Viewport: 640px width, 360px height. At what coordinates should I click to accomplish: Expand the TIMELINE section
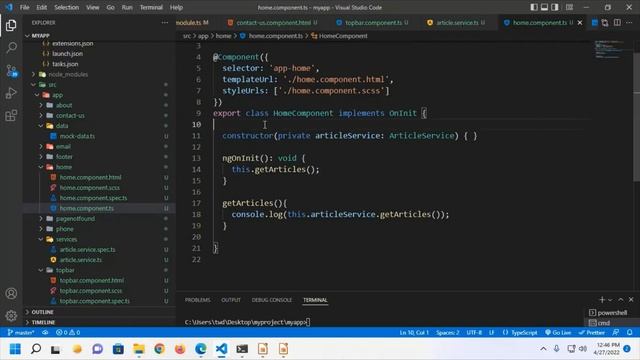[100, 322]
